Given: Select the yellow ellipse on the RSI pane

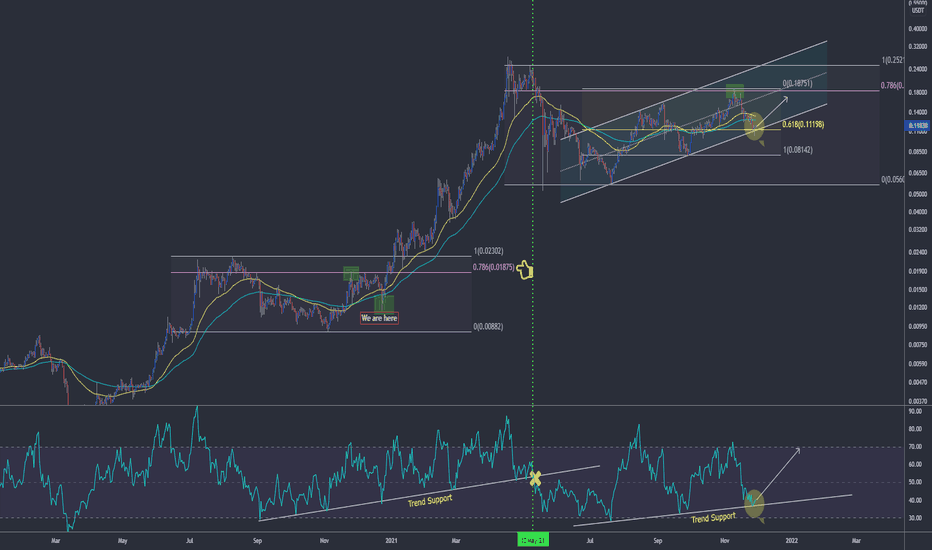Looking at the screenshot, I should click(x=754, y=503).
